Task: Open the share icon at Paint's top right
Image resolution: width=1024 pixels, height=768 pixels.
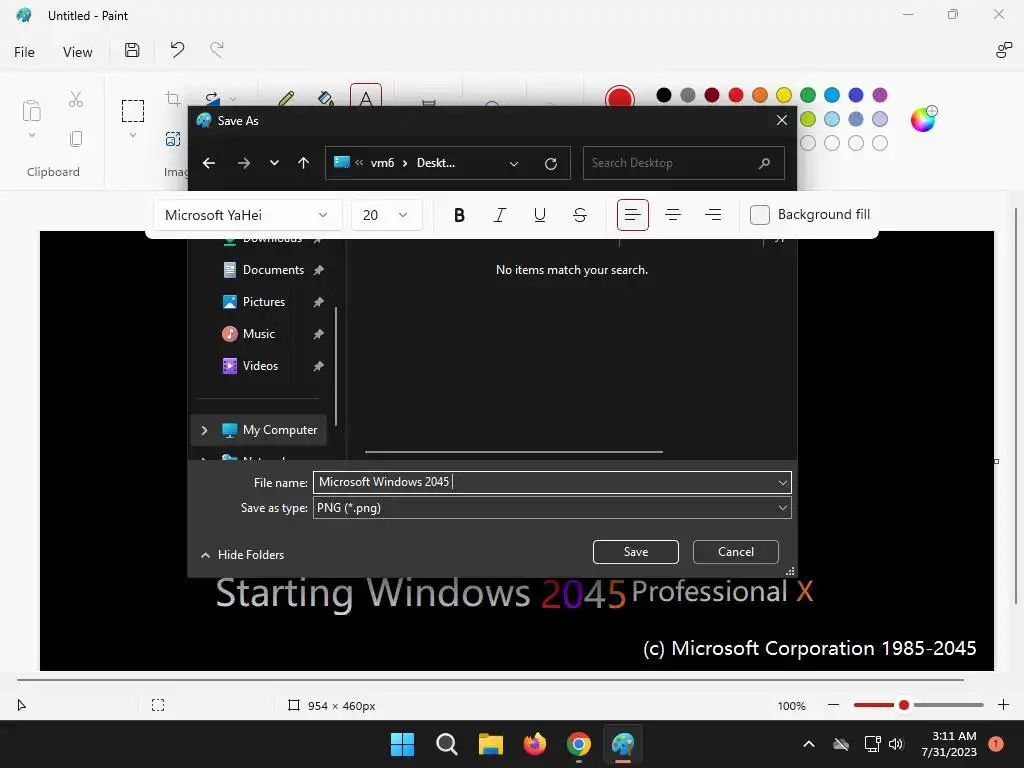Action: 1004,50
